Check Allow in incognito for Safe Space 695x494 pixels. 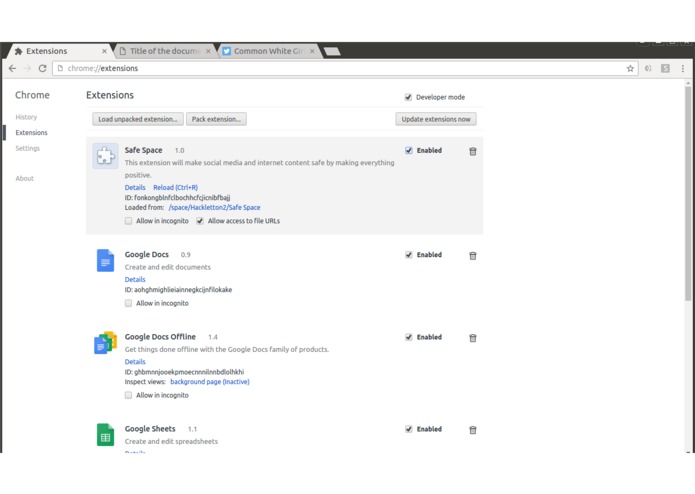click(x=128, y=221)
